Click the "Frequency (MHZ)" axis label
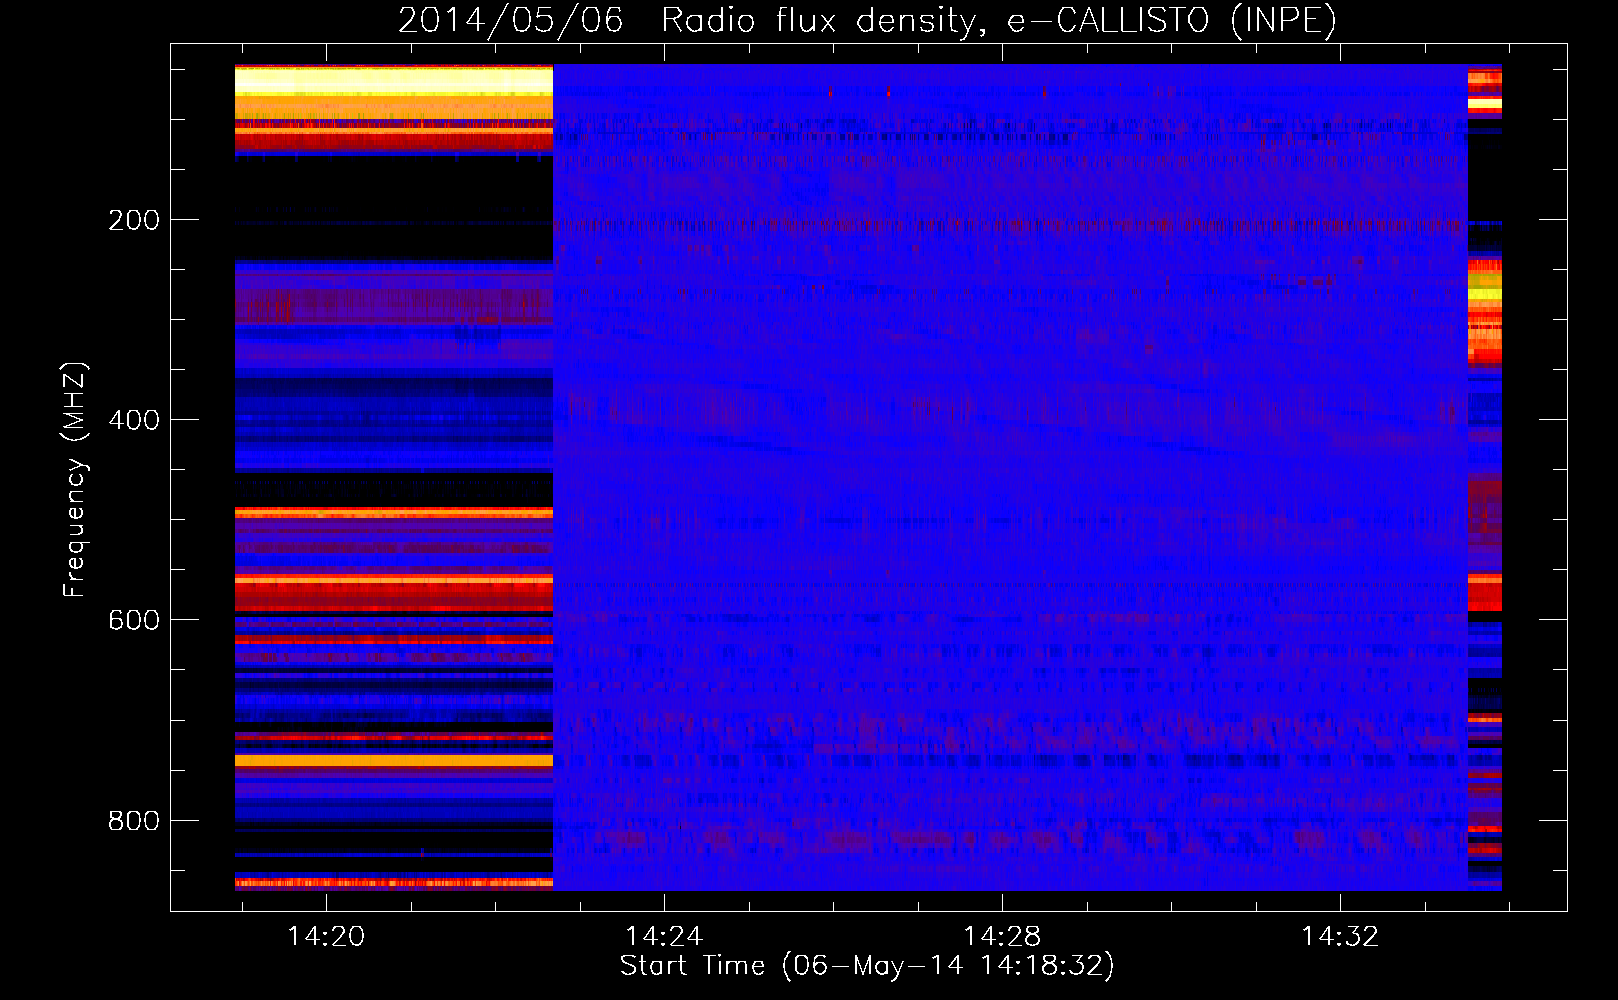Screen dimensions: 1618x1000 click(x=75, y=480)
